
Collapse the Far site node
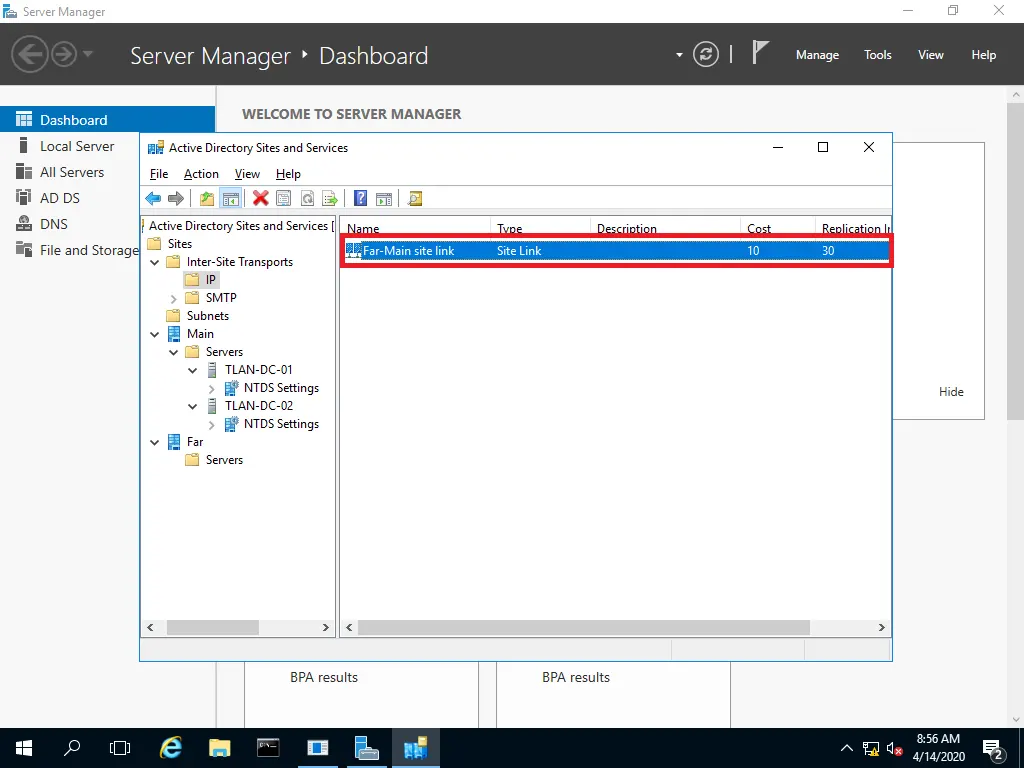click(x=155, y=443)
